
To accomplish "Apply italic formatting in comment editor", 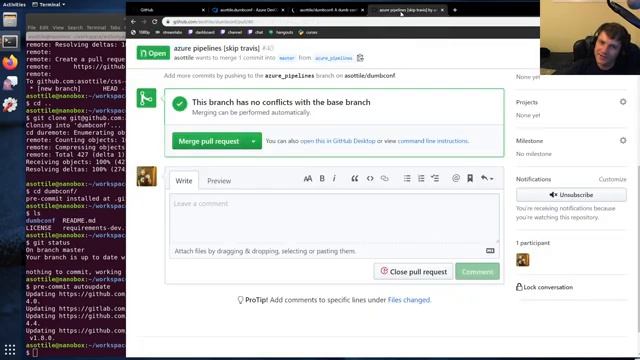I will pyautogui.click(x=334, y=178).
